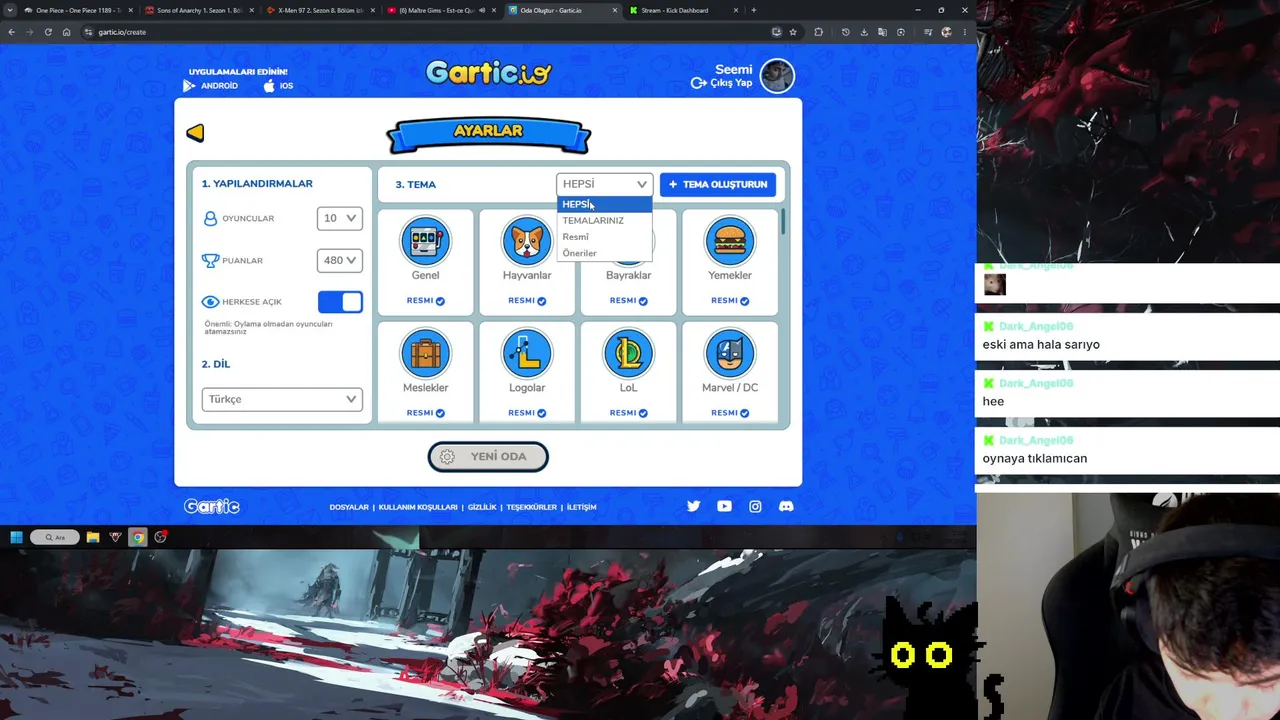Screen dimensions: 1280x720
Task: Select the LoL theme icon
Action: [628, 353]
